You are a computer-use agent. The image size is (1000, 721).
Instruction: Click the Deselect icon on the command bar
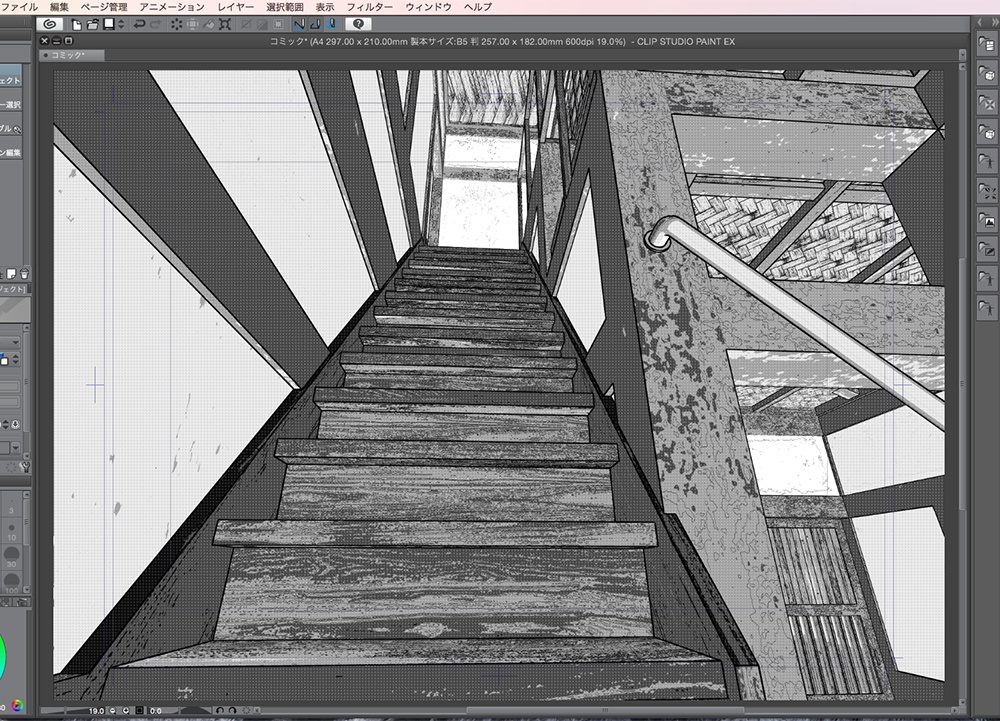click(x=177, y=24)
